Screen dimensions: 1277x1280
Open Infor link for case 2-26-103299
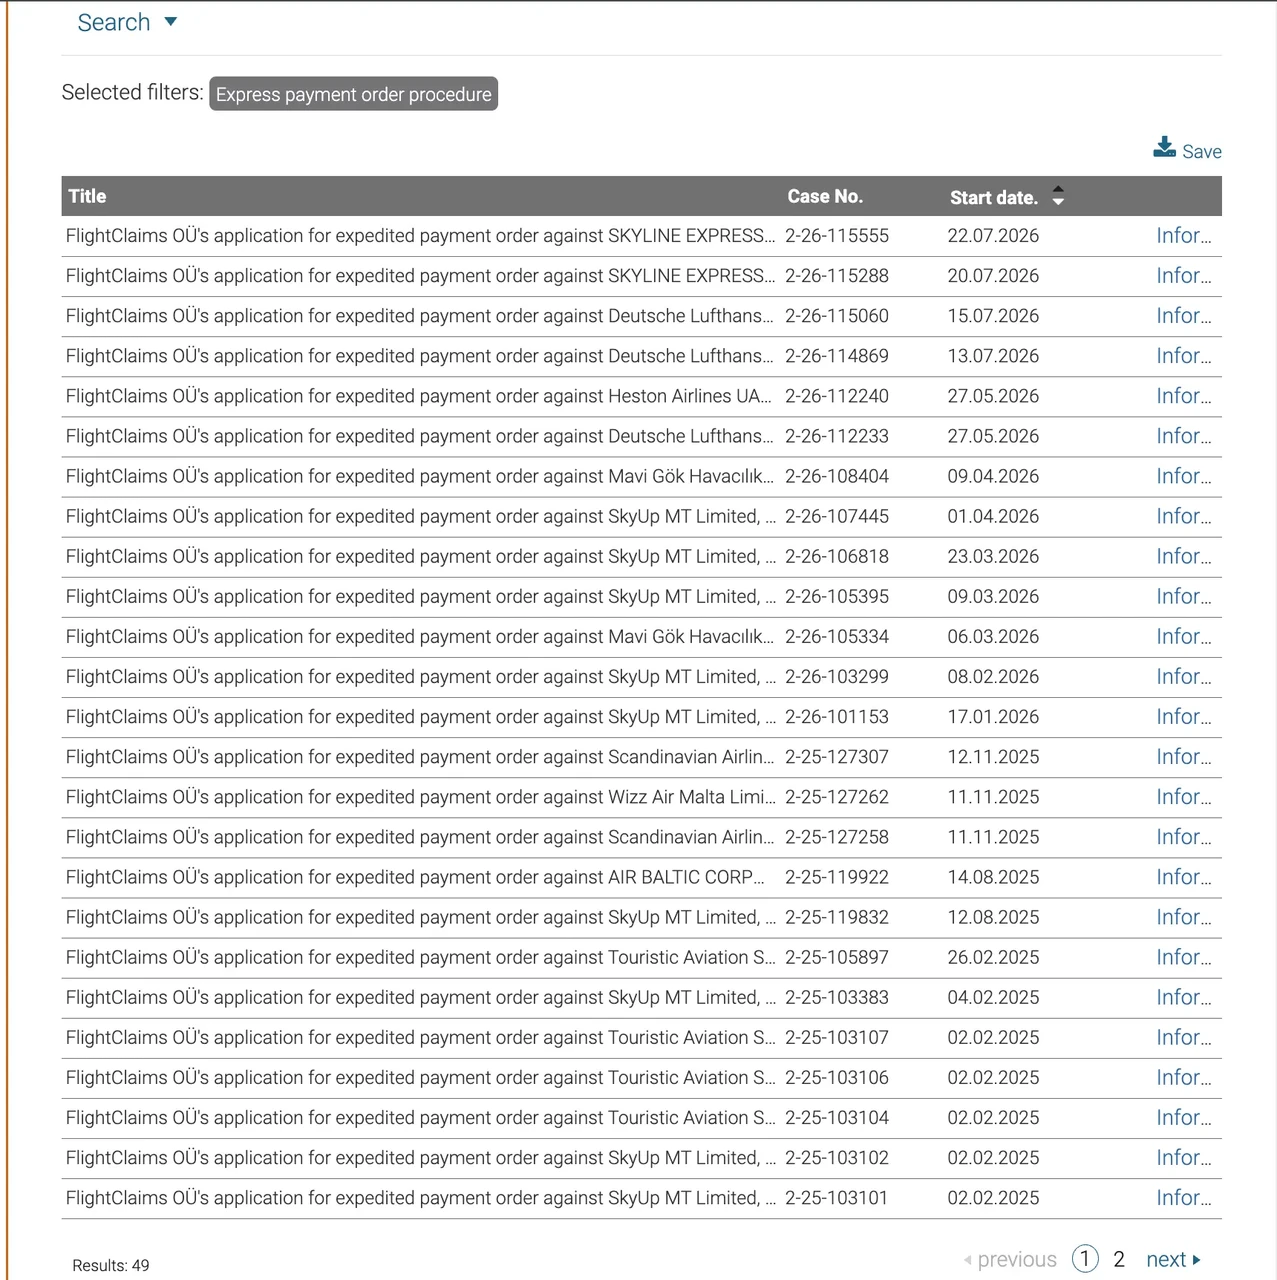(1183, 676)
